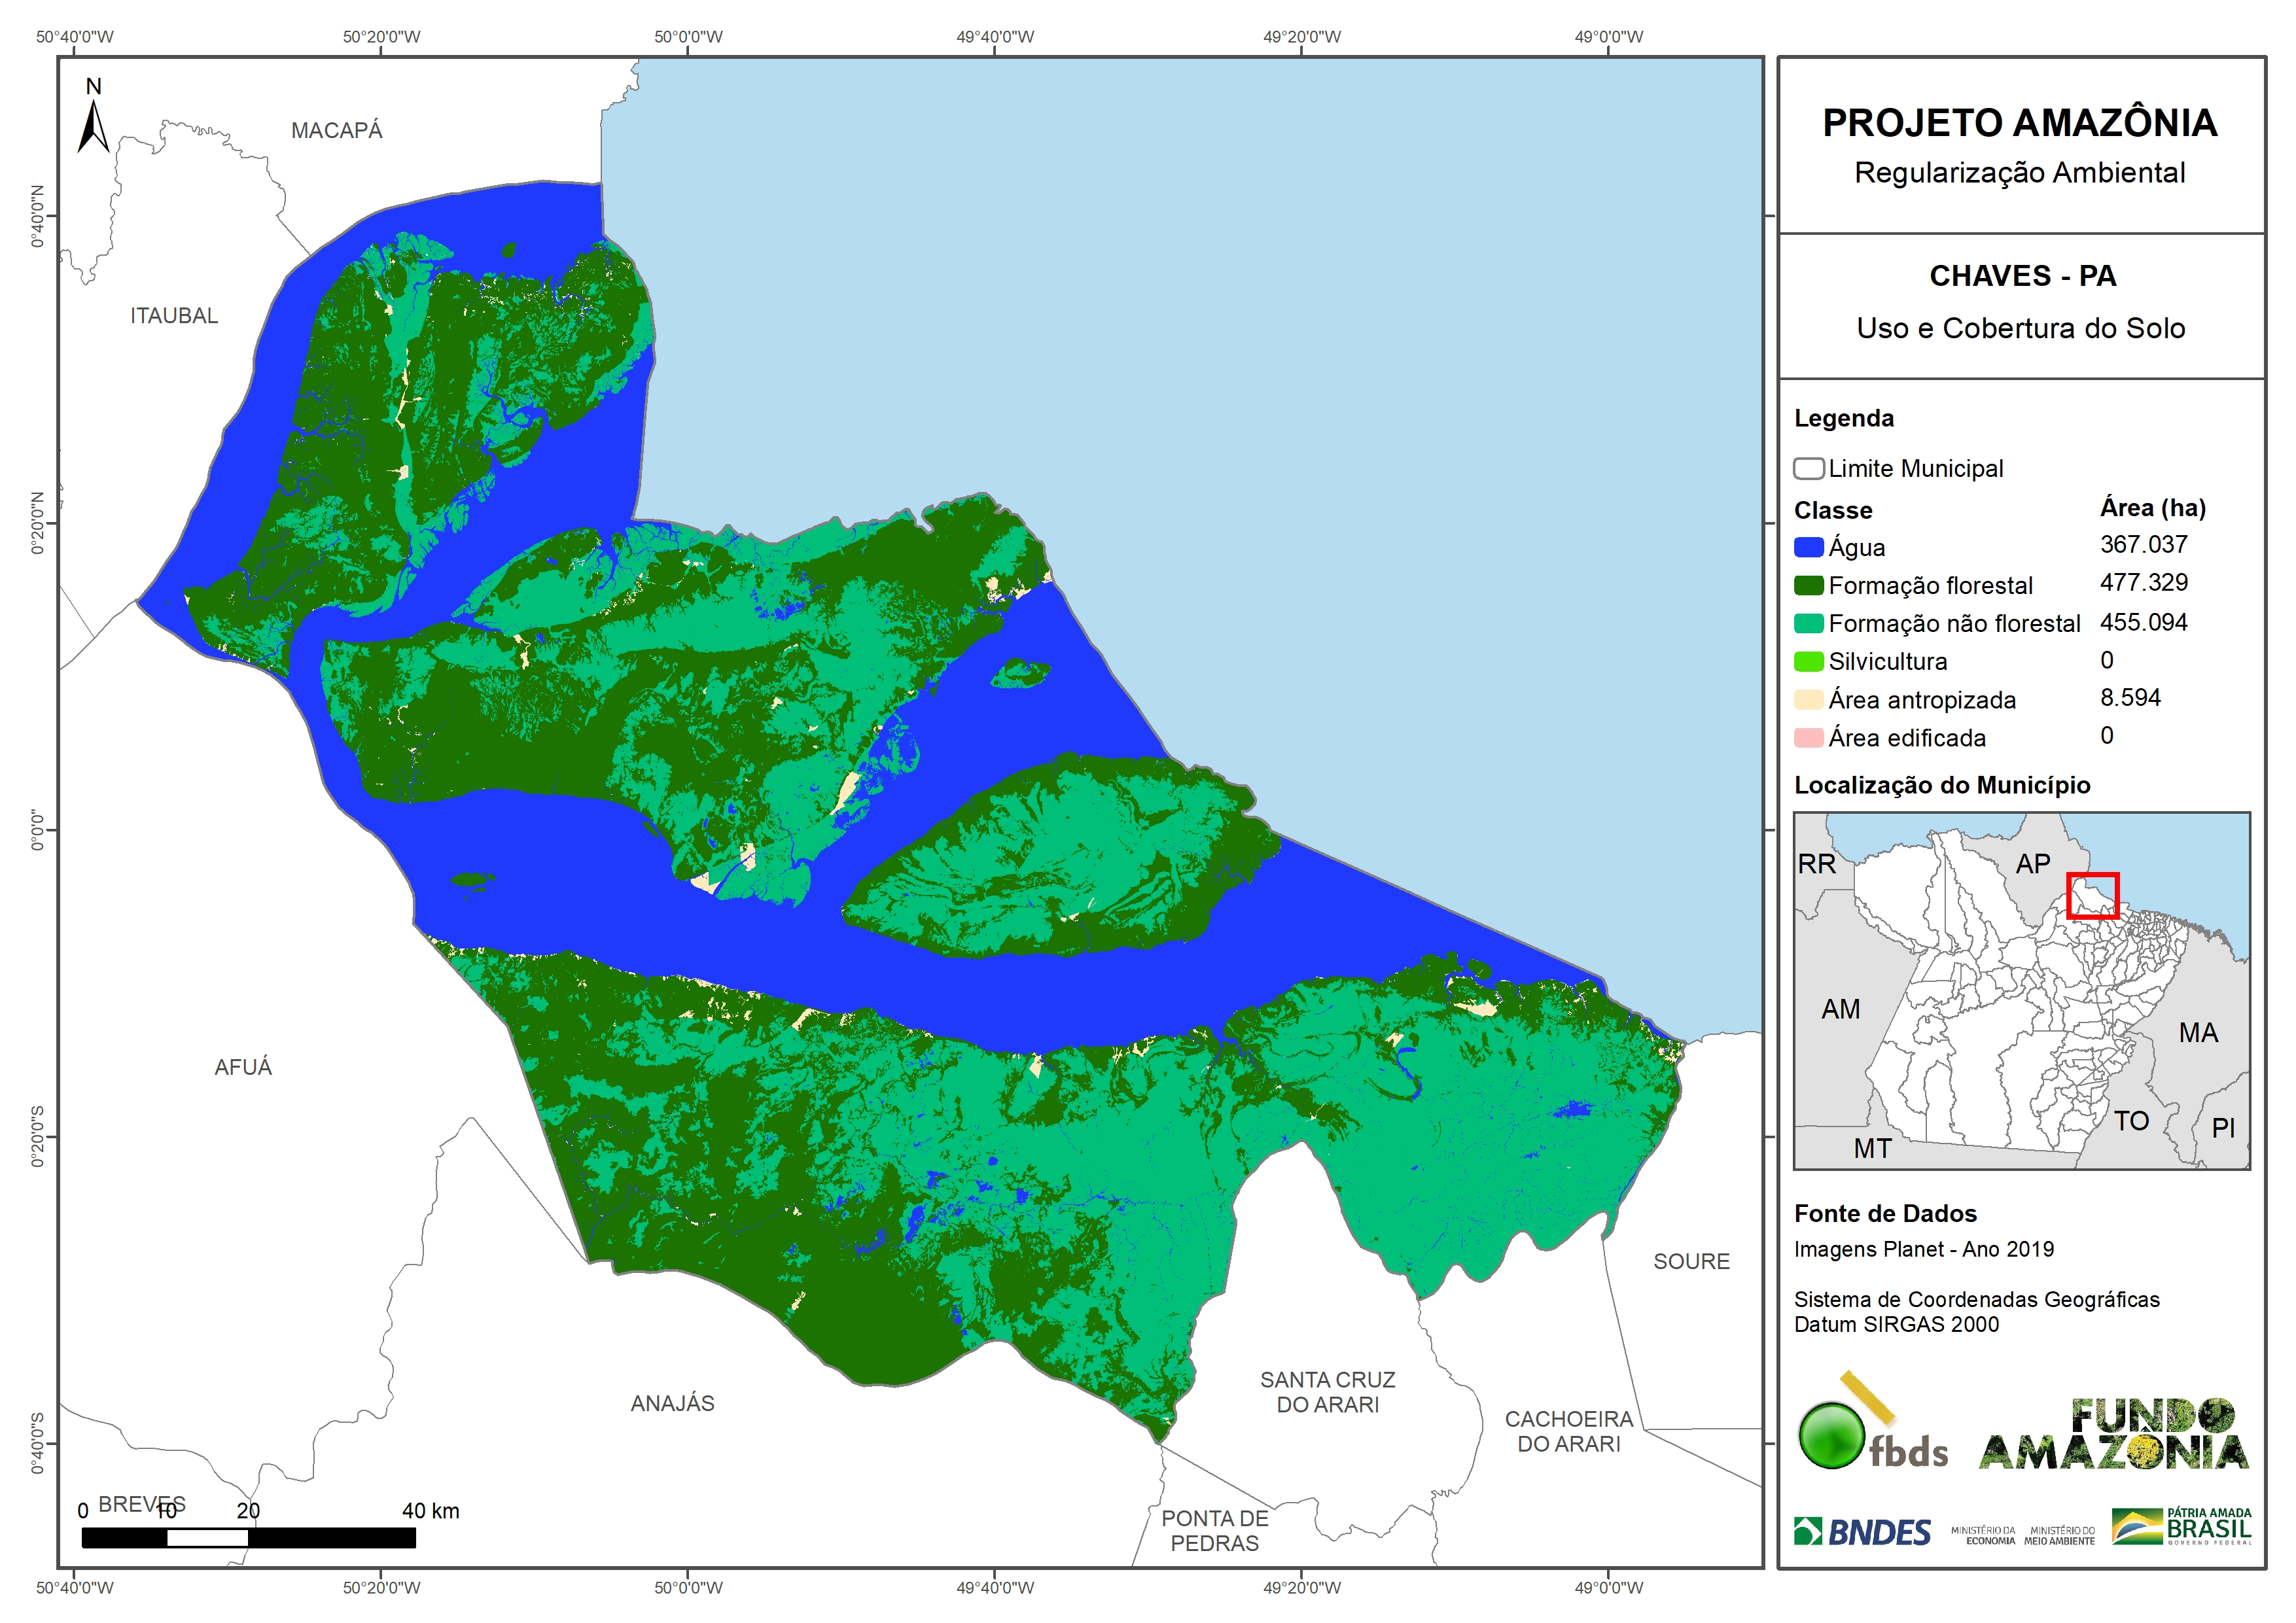Screen dimensions: 2296x1623
Task: Click the AFUÁ municipality label
Action: click(x=243, y=1067)
